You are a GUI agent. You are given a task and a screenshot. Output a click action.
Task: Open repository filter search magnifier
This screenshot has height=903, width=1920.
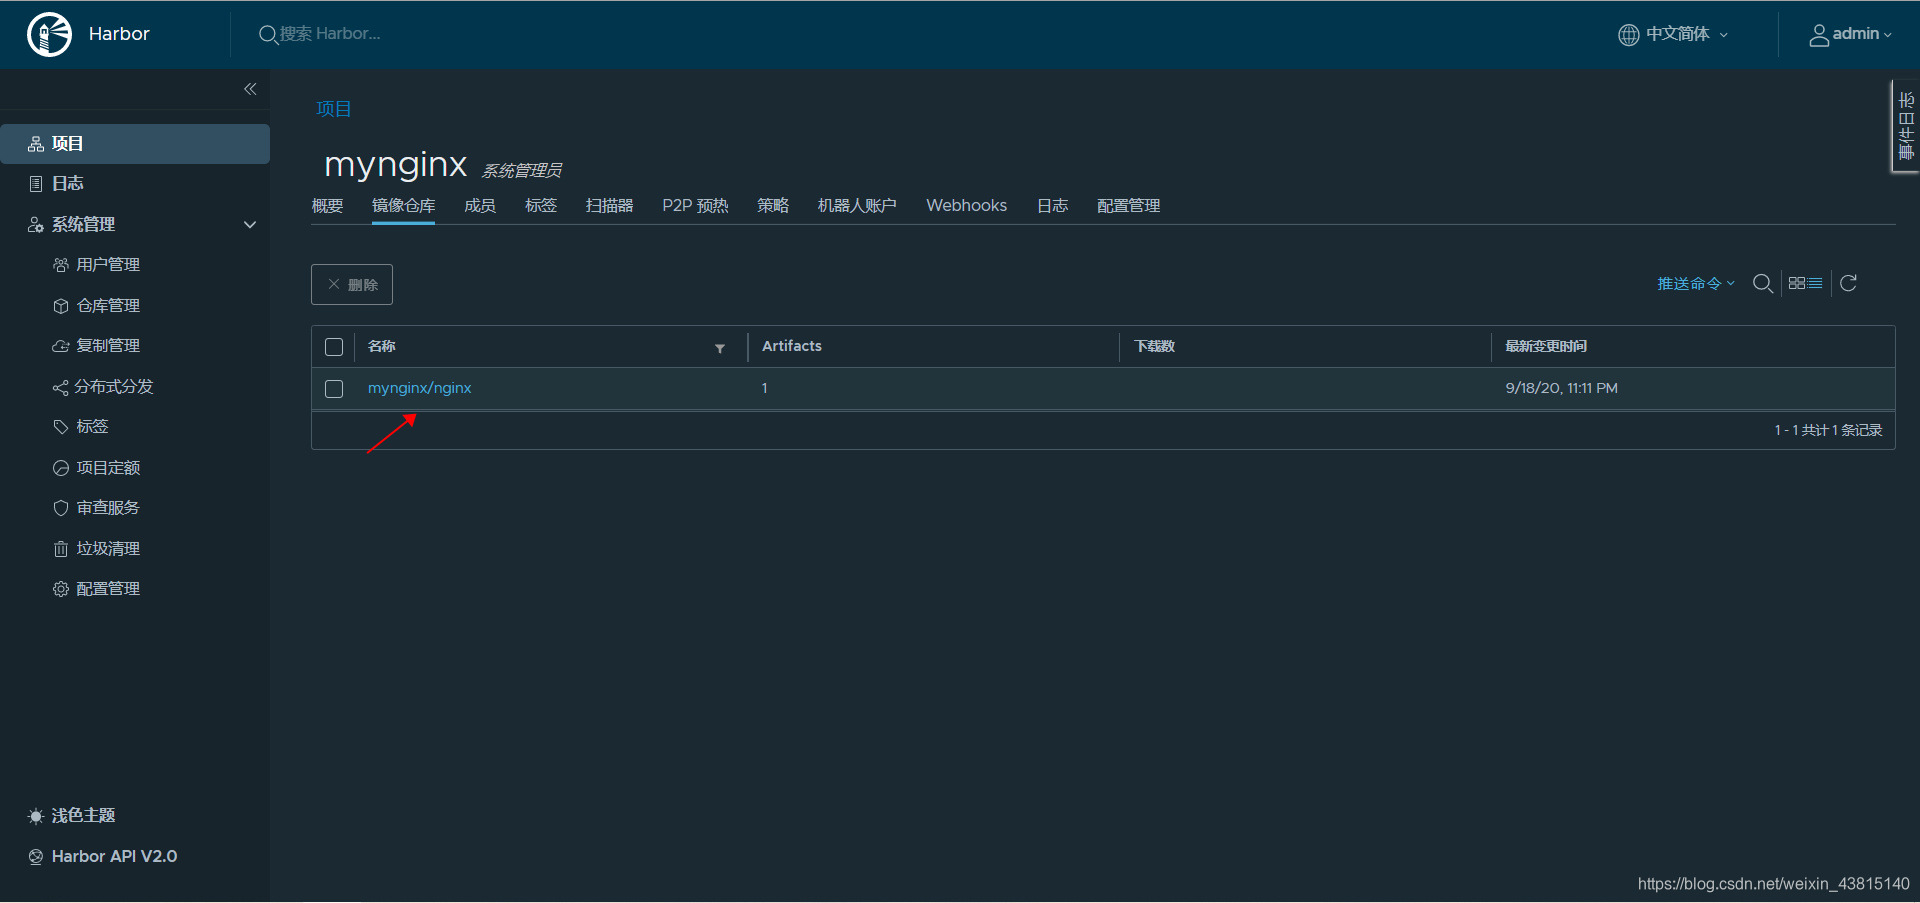(1763, 284)
